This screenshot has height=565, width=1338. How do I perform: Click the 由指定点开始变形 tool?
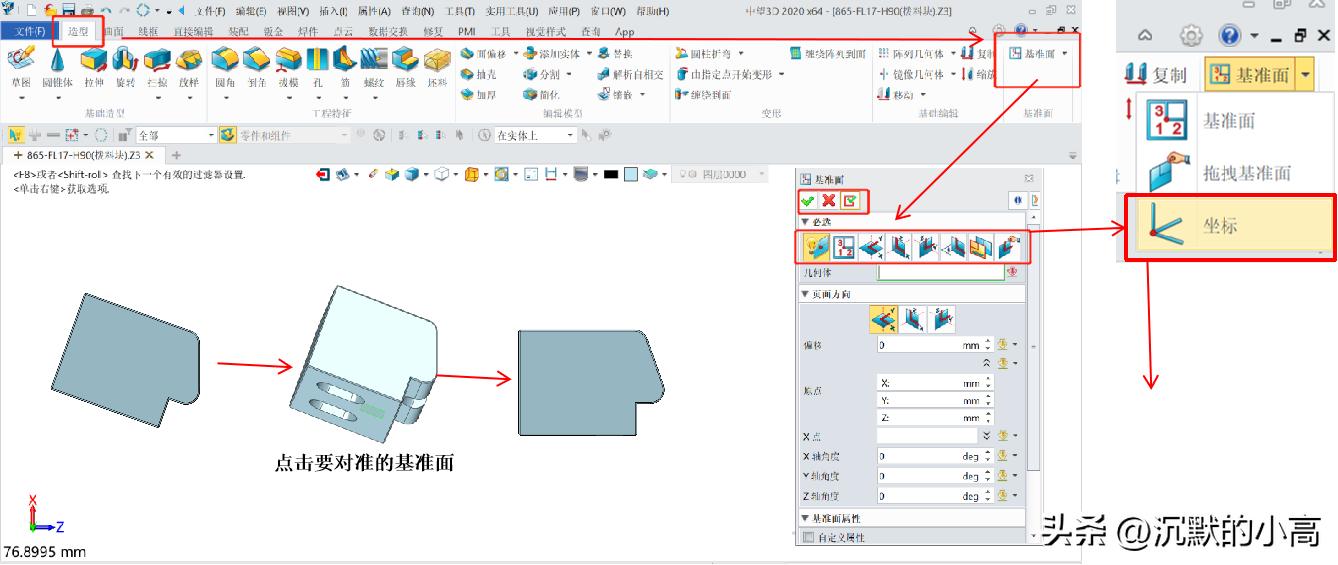pos(724,74)
